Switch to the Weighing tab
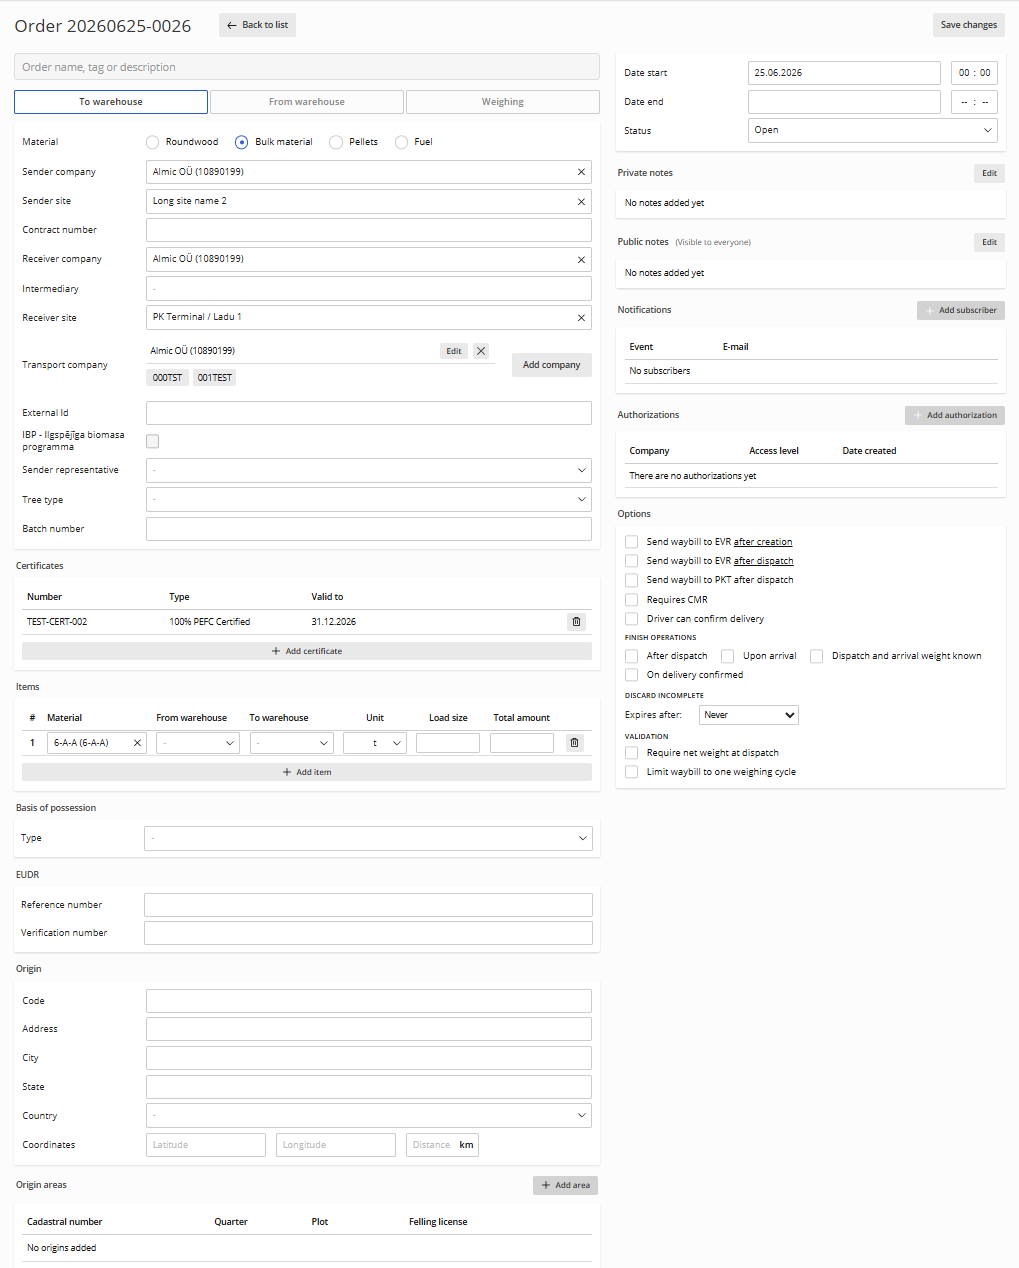Screen dimensions: 1019x1268 (x=503, y=102)
